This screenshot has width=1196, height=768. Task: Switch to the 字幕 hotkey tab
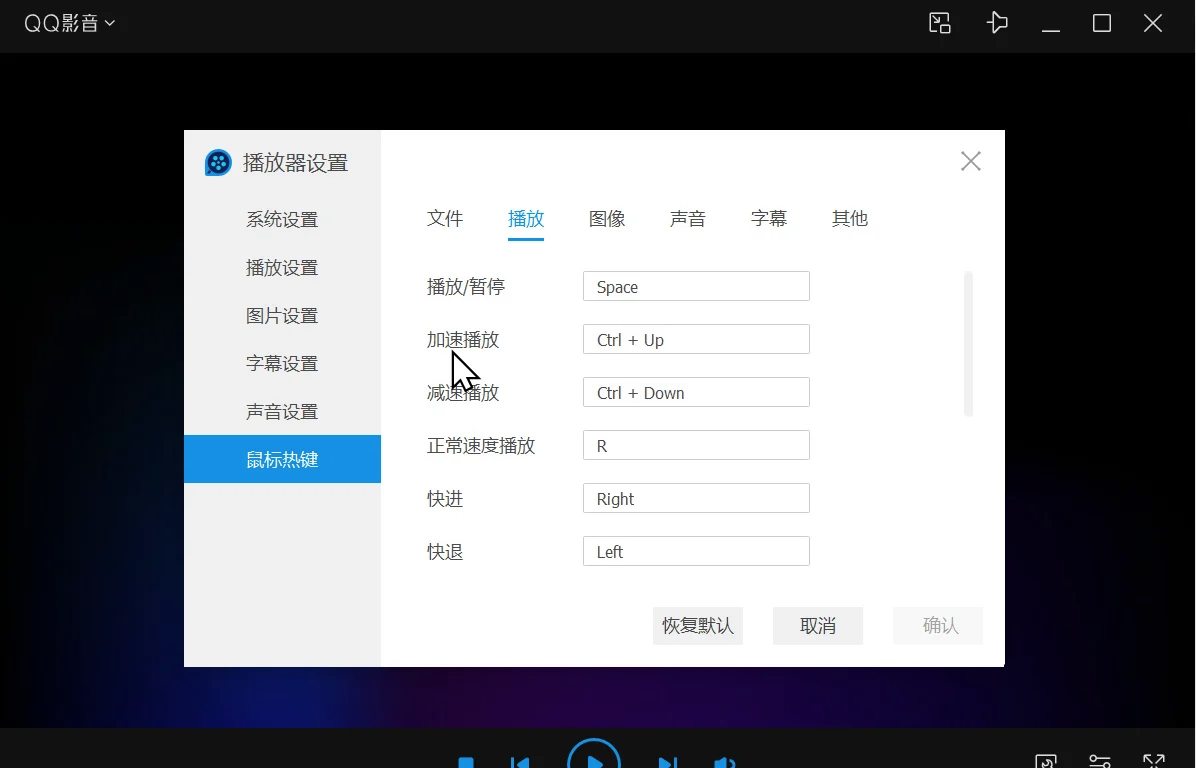pos(769,219)
